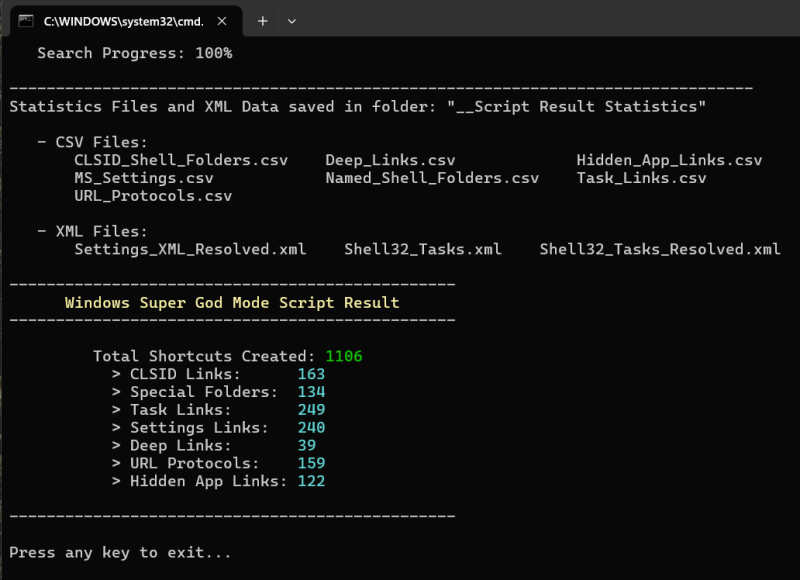
Task: Click Task_Links.csv file name
Action: click(x=641, y=178)
